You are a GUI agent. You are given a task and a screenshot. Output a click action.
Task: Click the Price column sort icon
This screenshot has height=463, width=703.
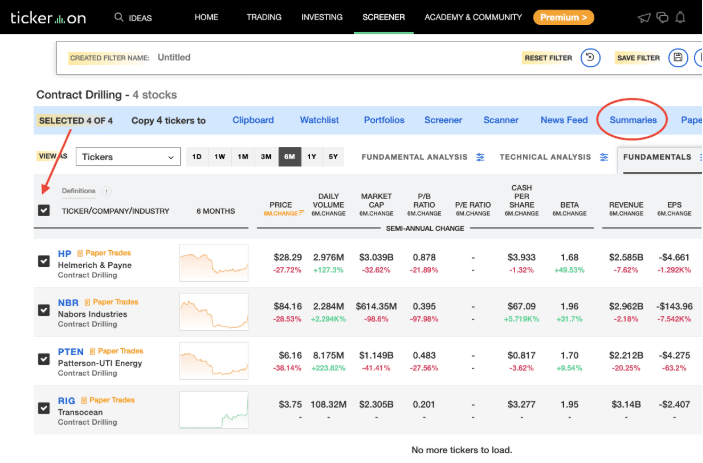(x=301, y=213)
